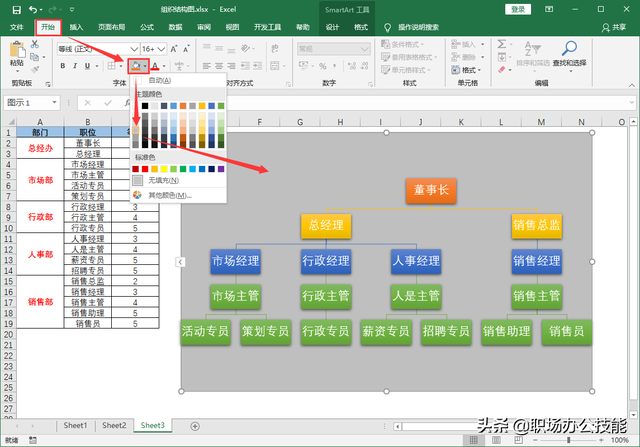Image resolution: width=640 pixels, height=447 pixels.
Task: Click the Tell Me lightbulb icon
Action: (x=387, y=27)
